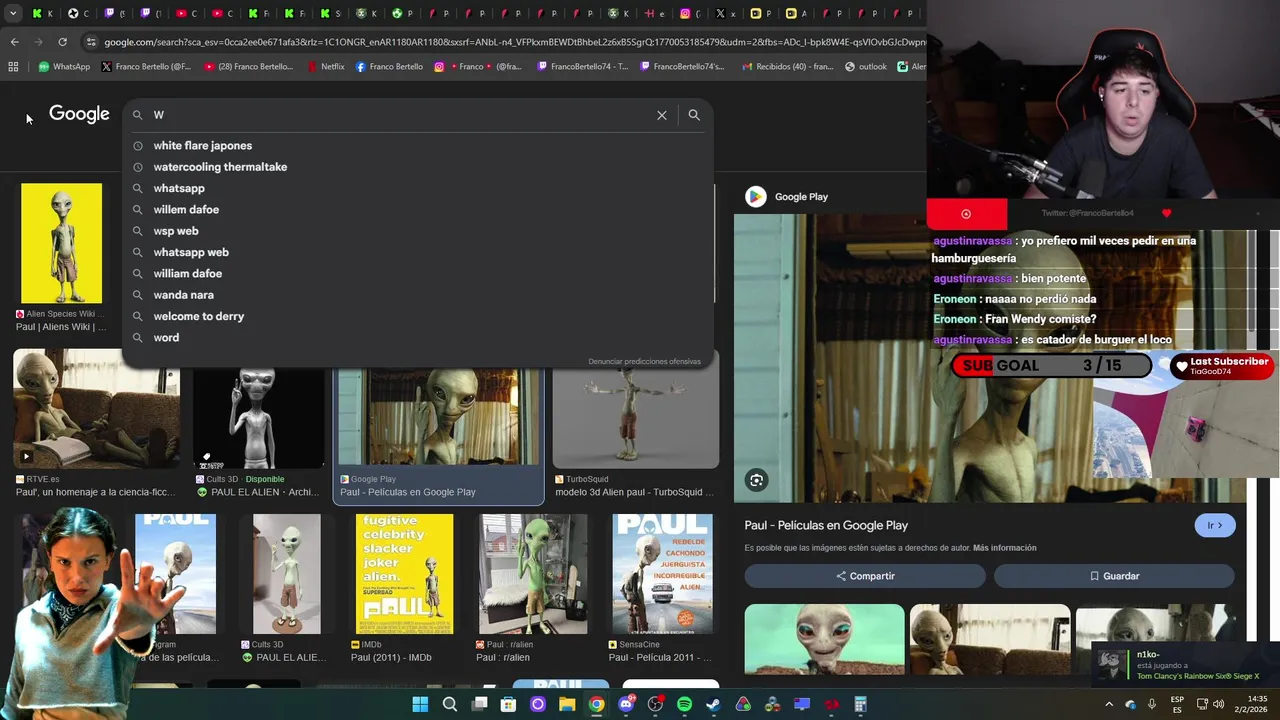Open the green r/alien Paul thumbnail
Viewport: 1280px width, 720px height.
point(533,574)
